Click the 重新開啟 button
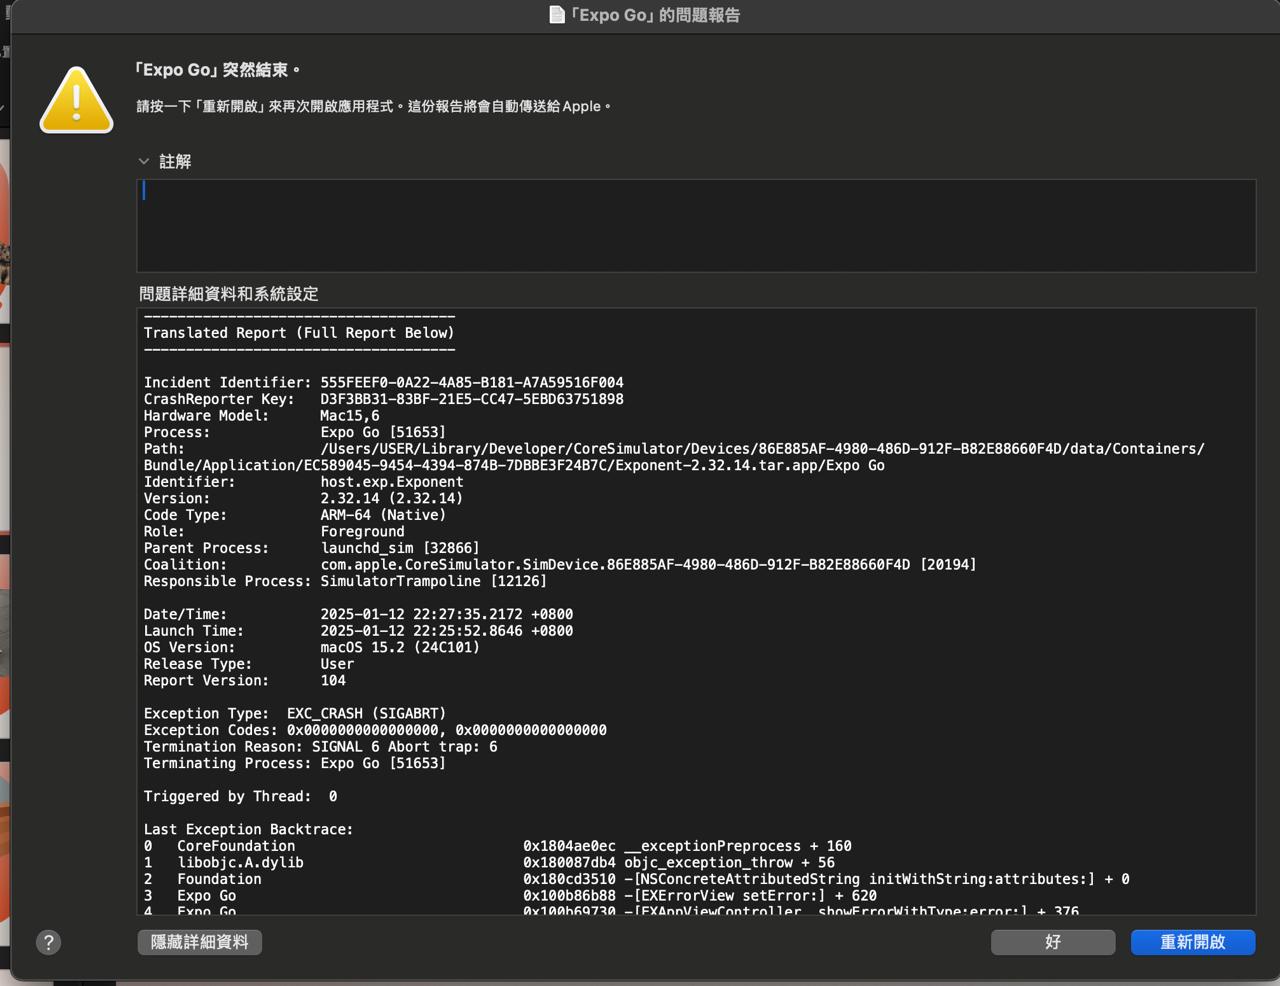1280x986 pixels. (1193, 942)
